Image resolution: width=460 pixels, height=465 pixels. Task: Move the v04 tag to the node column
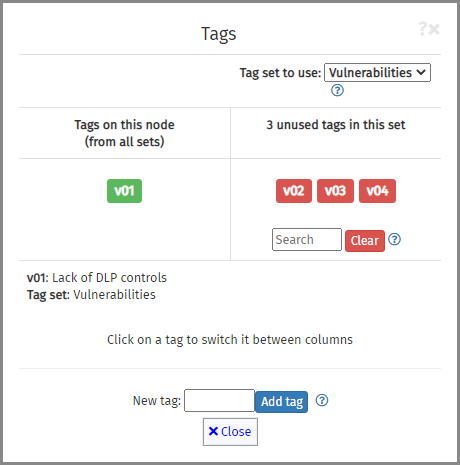point(377,191)
